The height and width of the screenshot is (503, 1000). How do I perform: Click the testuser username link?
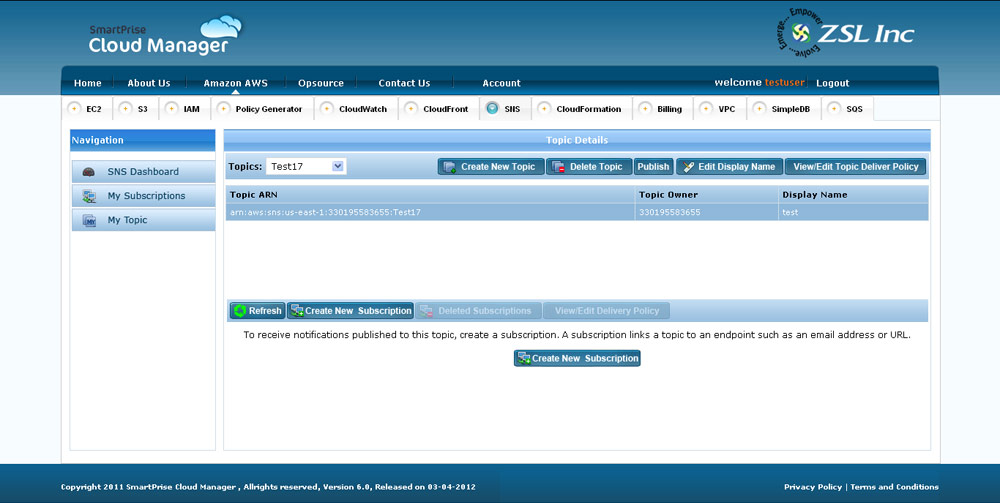[784, 82]
